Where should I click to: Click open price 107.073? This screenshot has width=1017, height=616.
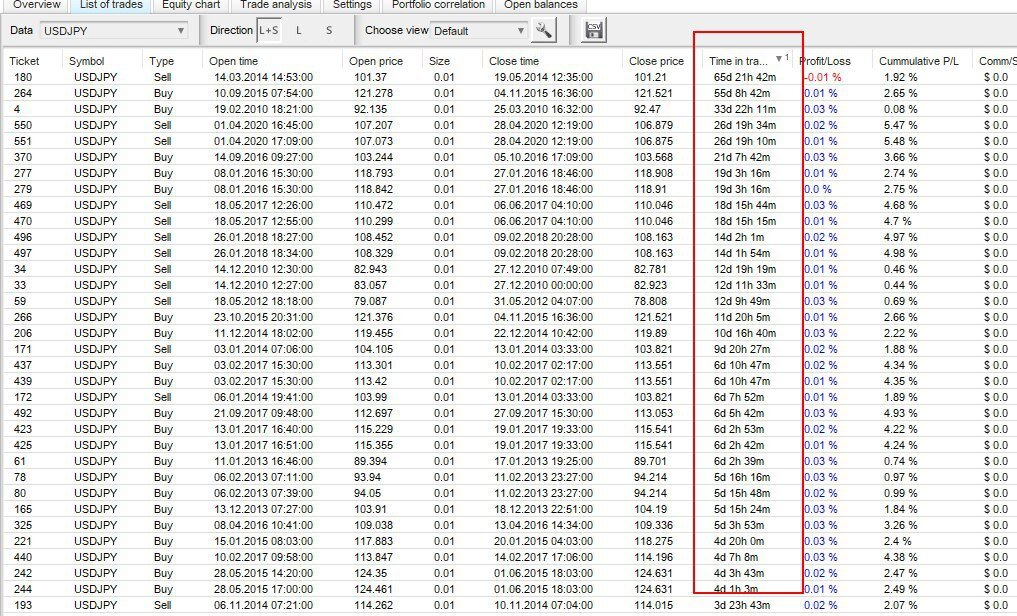pyautogui.click(x=374, y=141)
